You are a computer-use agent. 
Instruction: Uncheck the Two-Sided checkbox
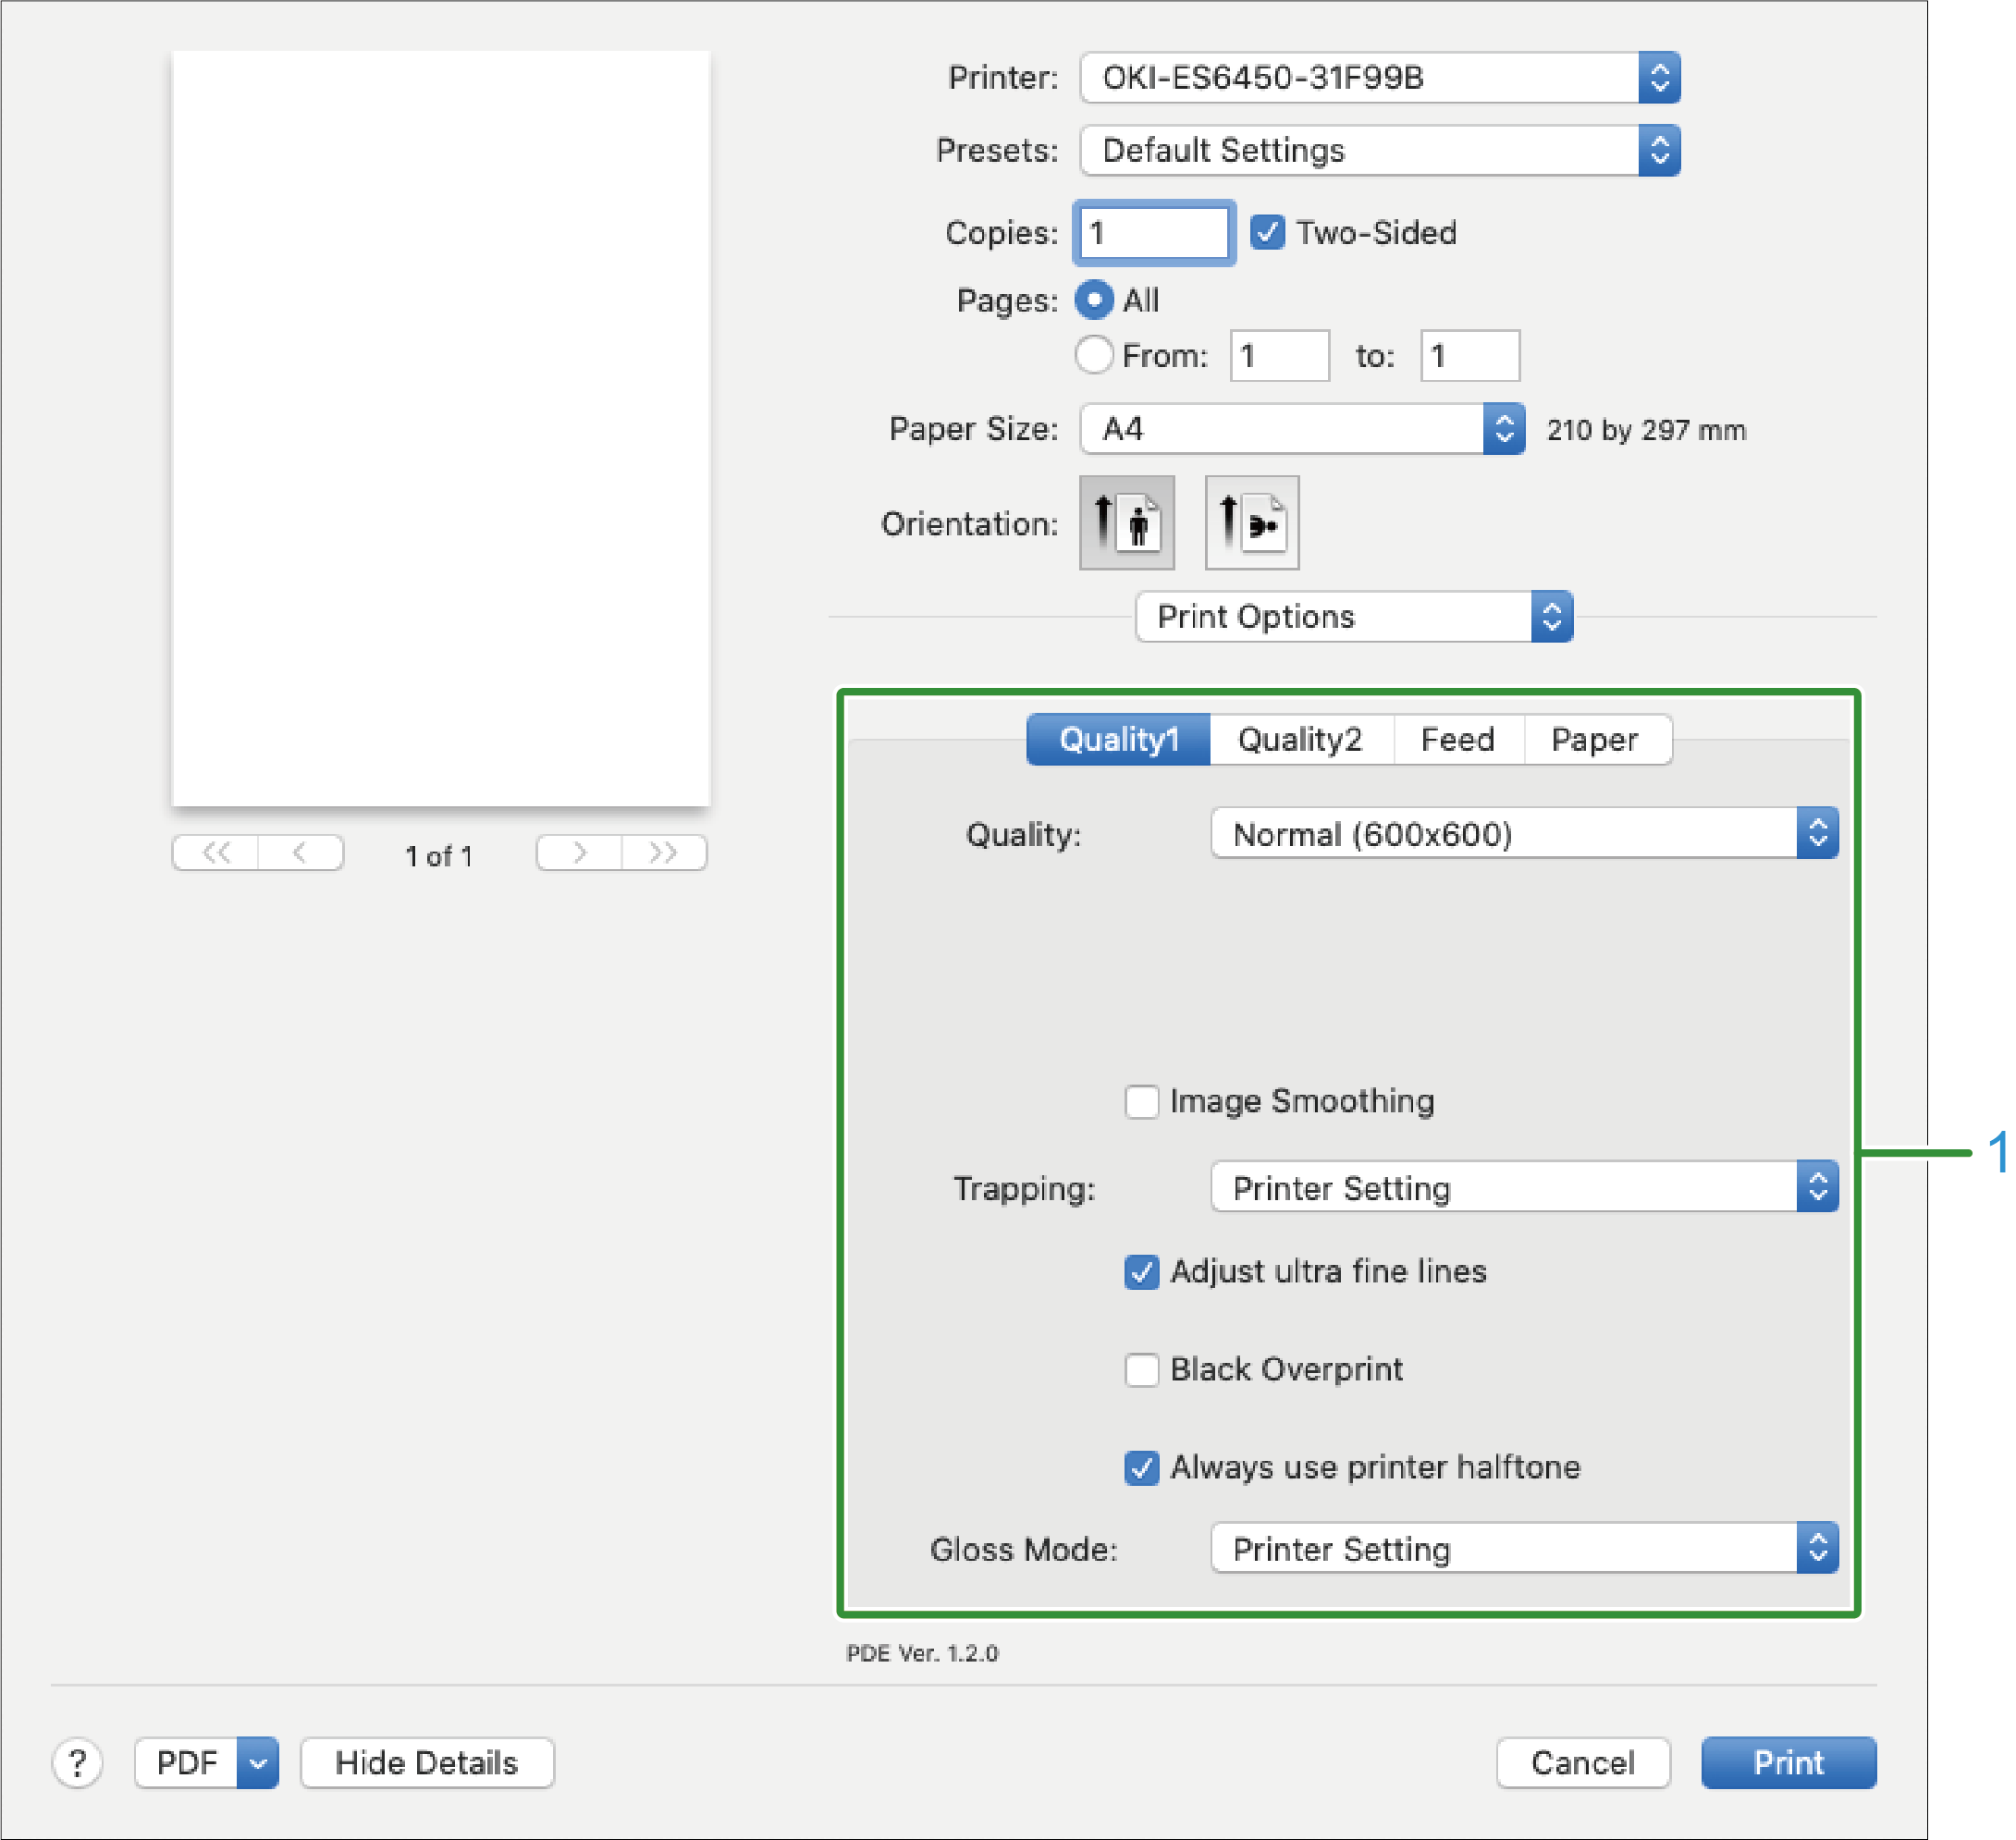coord(1267,232)
